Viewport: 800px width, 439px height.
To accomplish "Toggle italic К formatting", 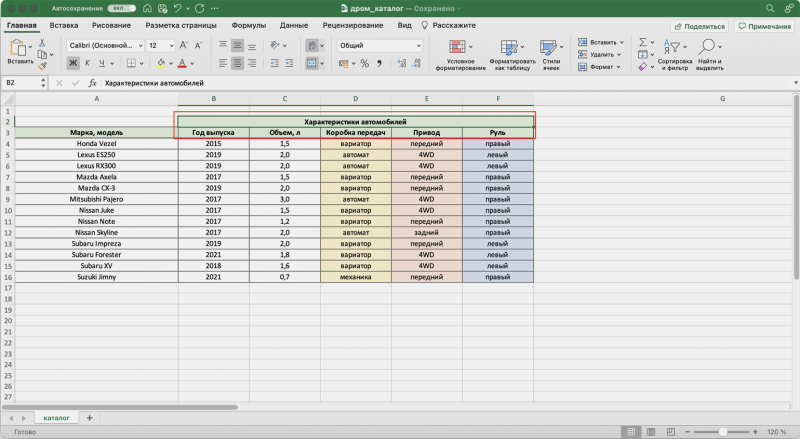I will click(87, 63).
